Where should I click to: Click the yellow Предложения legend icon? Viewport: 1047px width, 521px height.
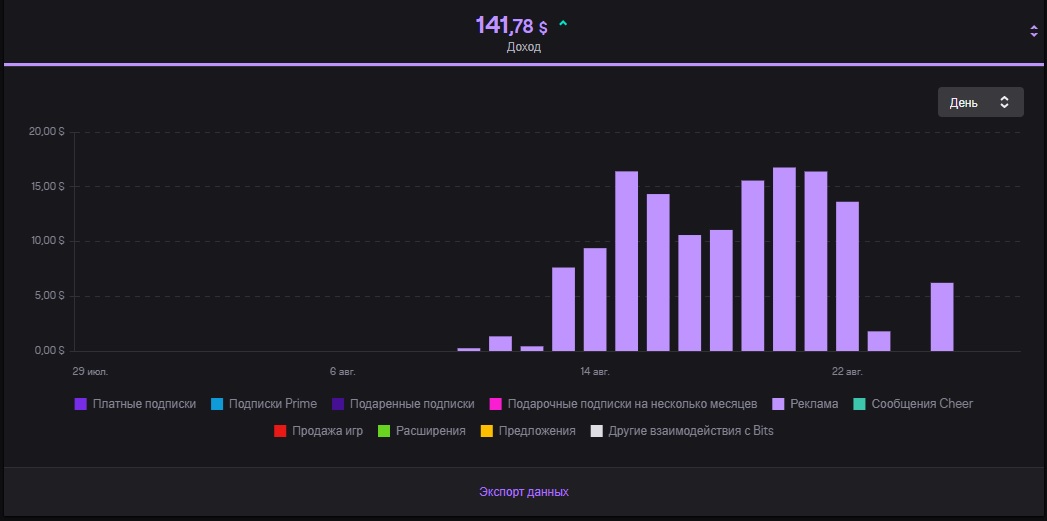tap(487, 431)
